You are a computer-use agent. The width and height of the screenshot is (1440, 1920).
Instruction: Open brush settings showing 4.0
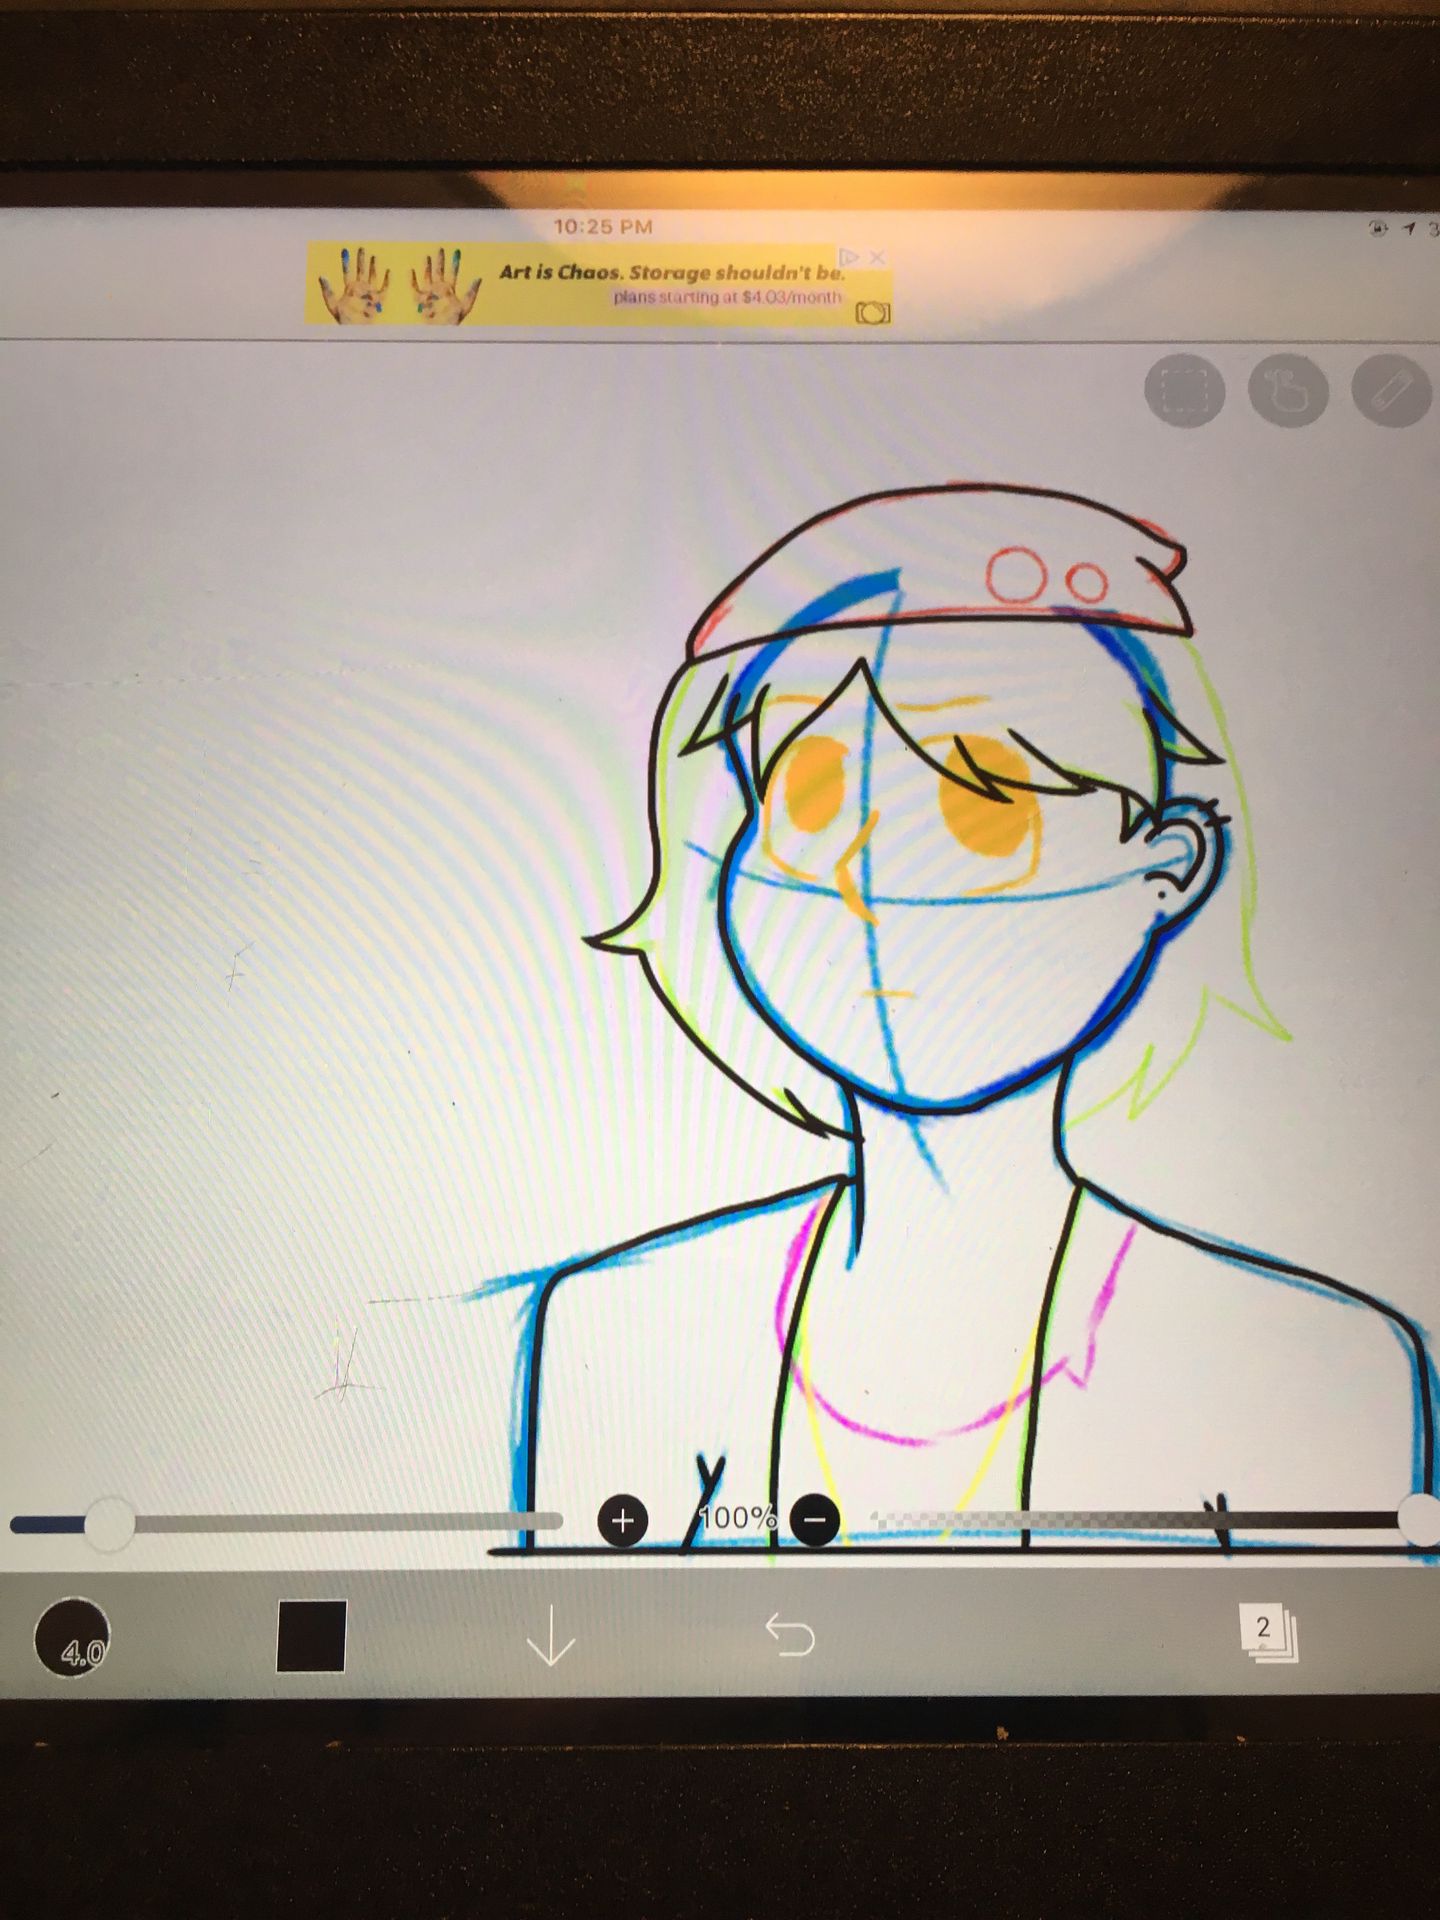coord(72,1637)
